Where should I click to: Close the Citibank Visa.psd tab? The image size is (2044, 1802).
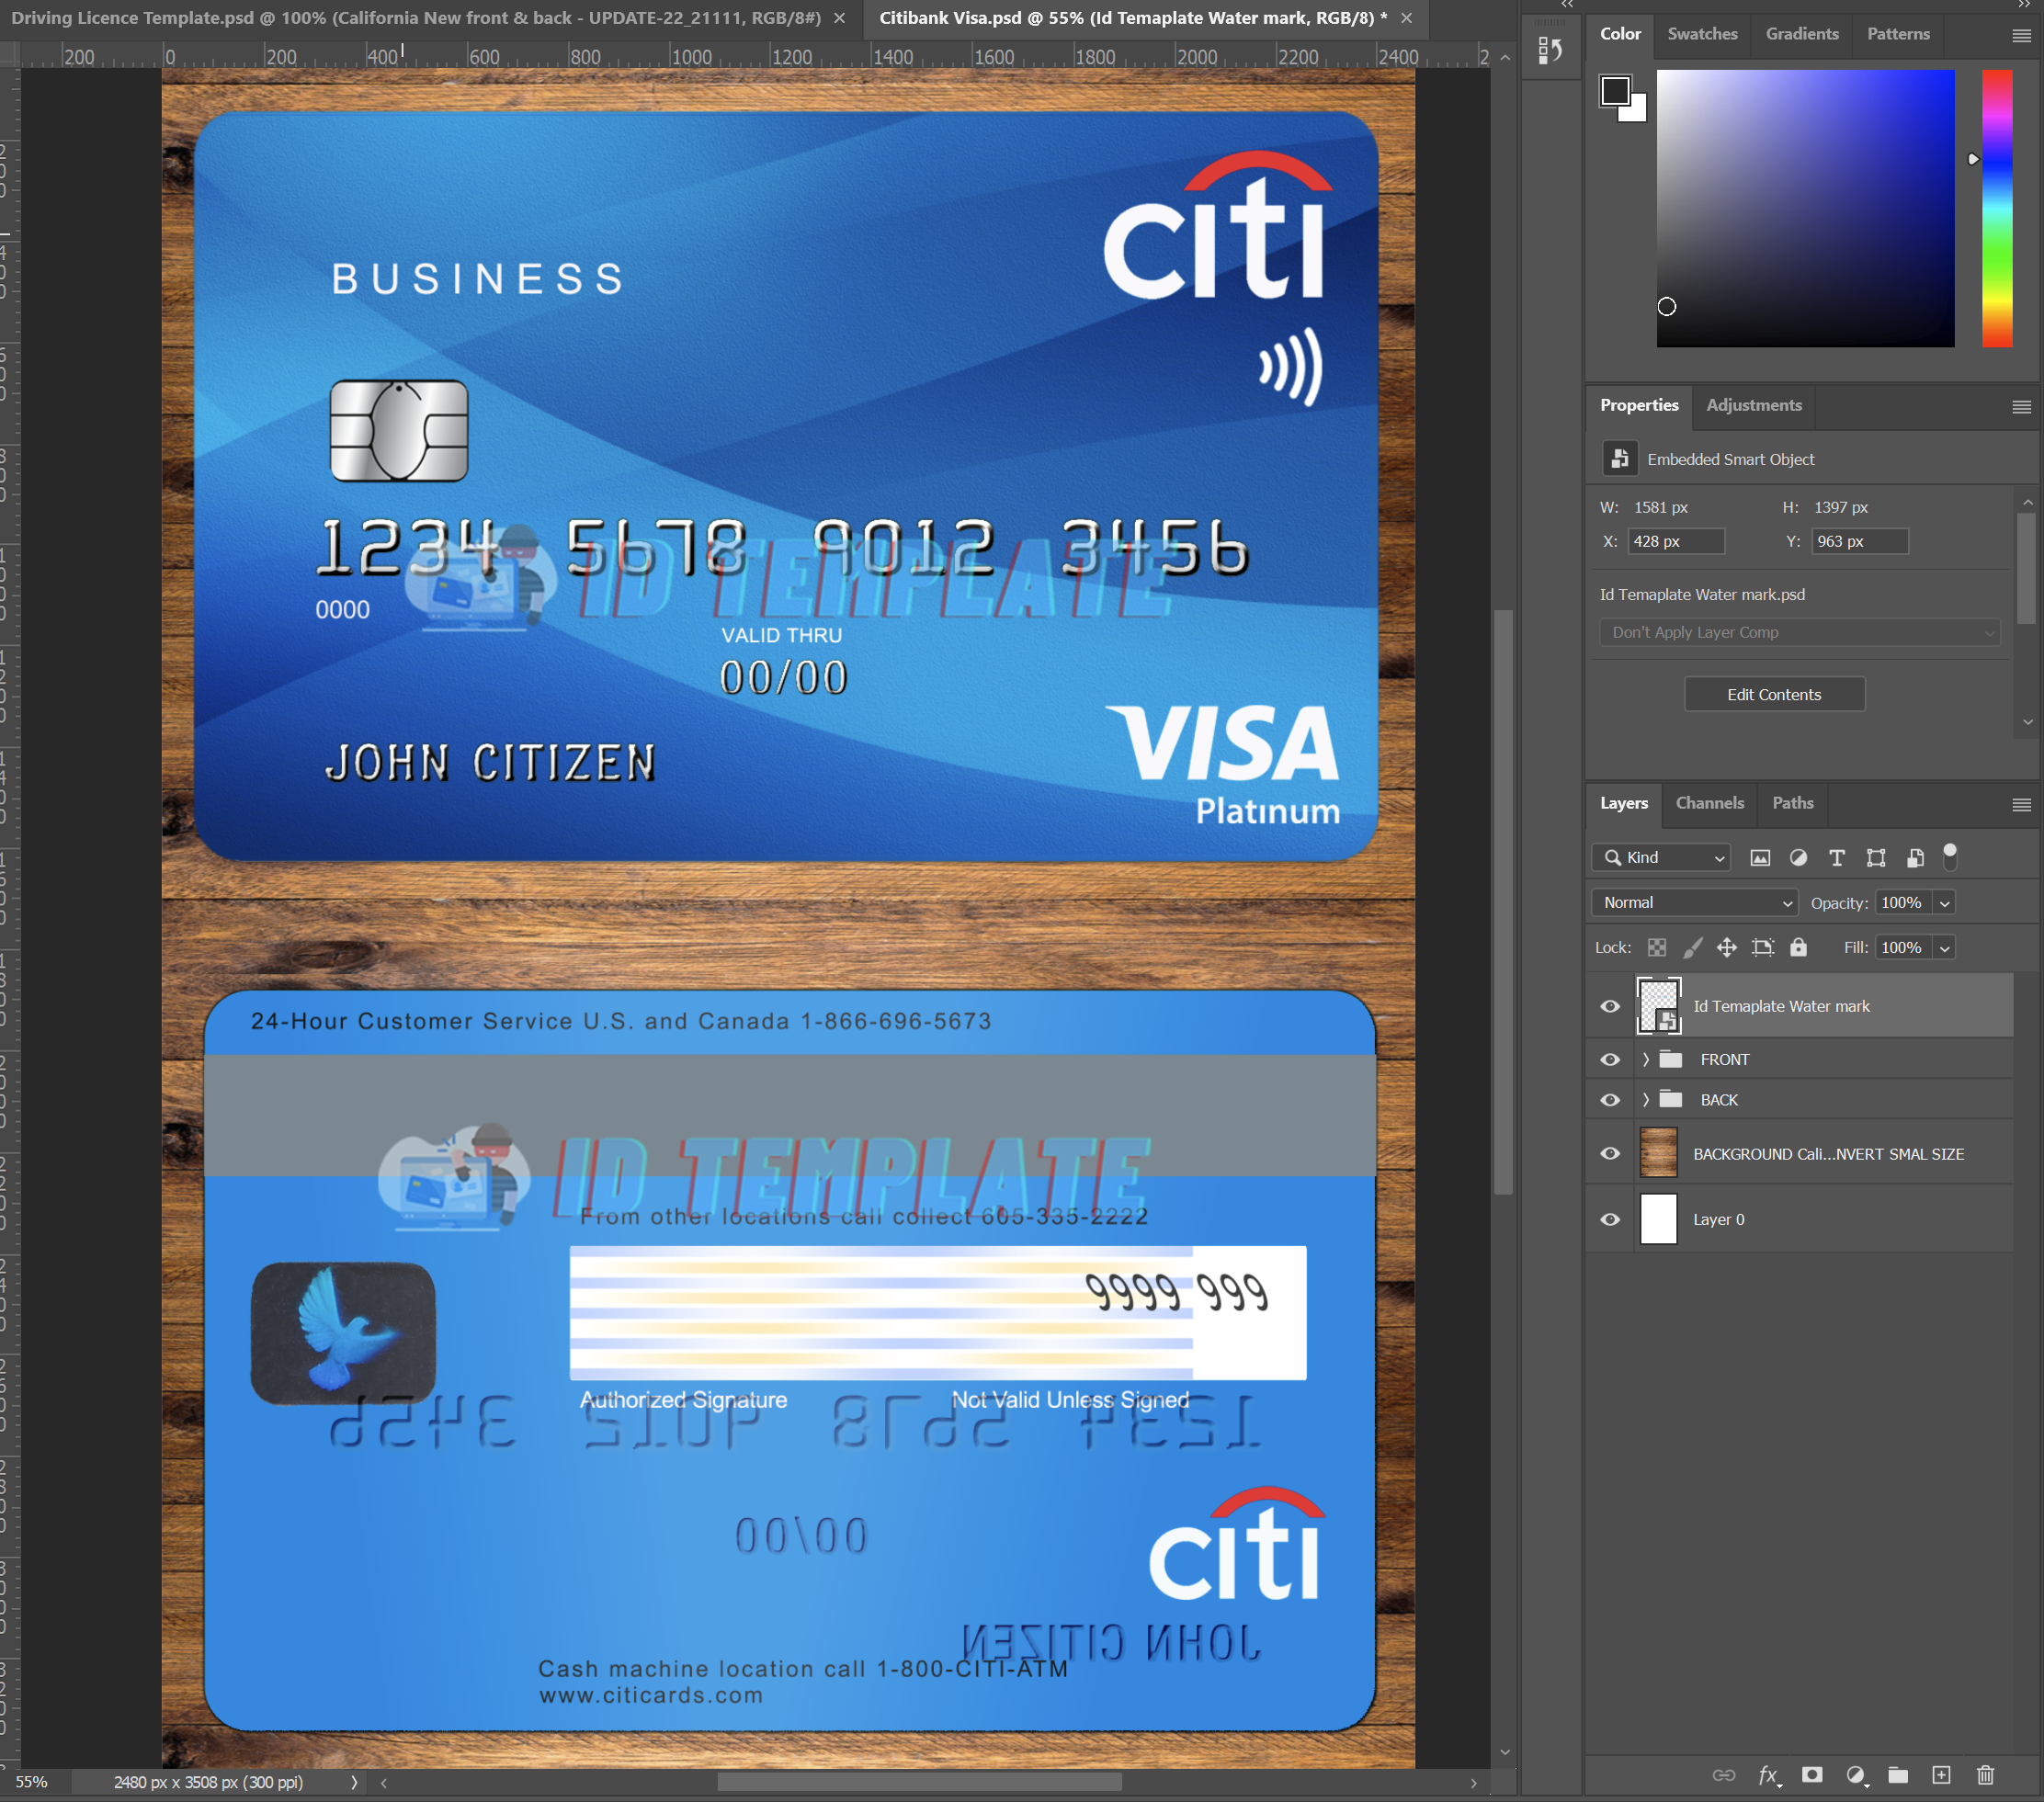(1406, 18)
